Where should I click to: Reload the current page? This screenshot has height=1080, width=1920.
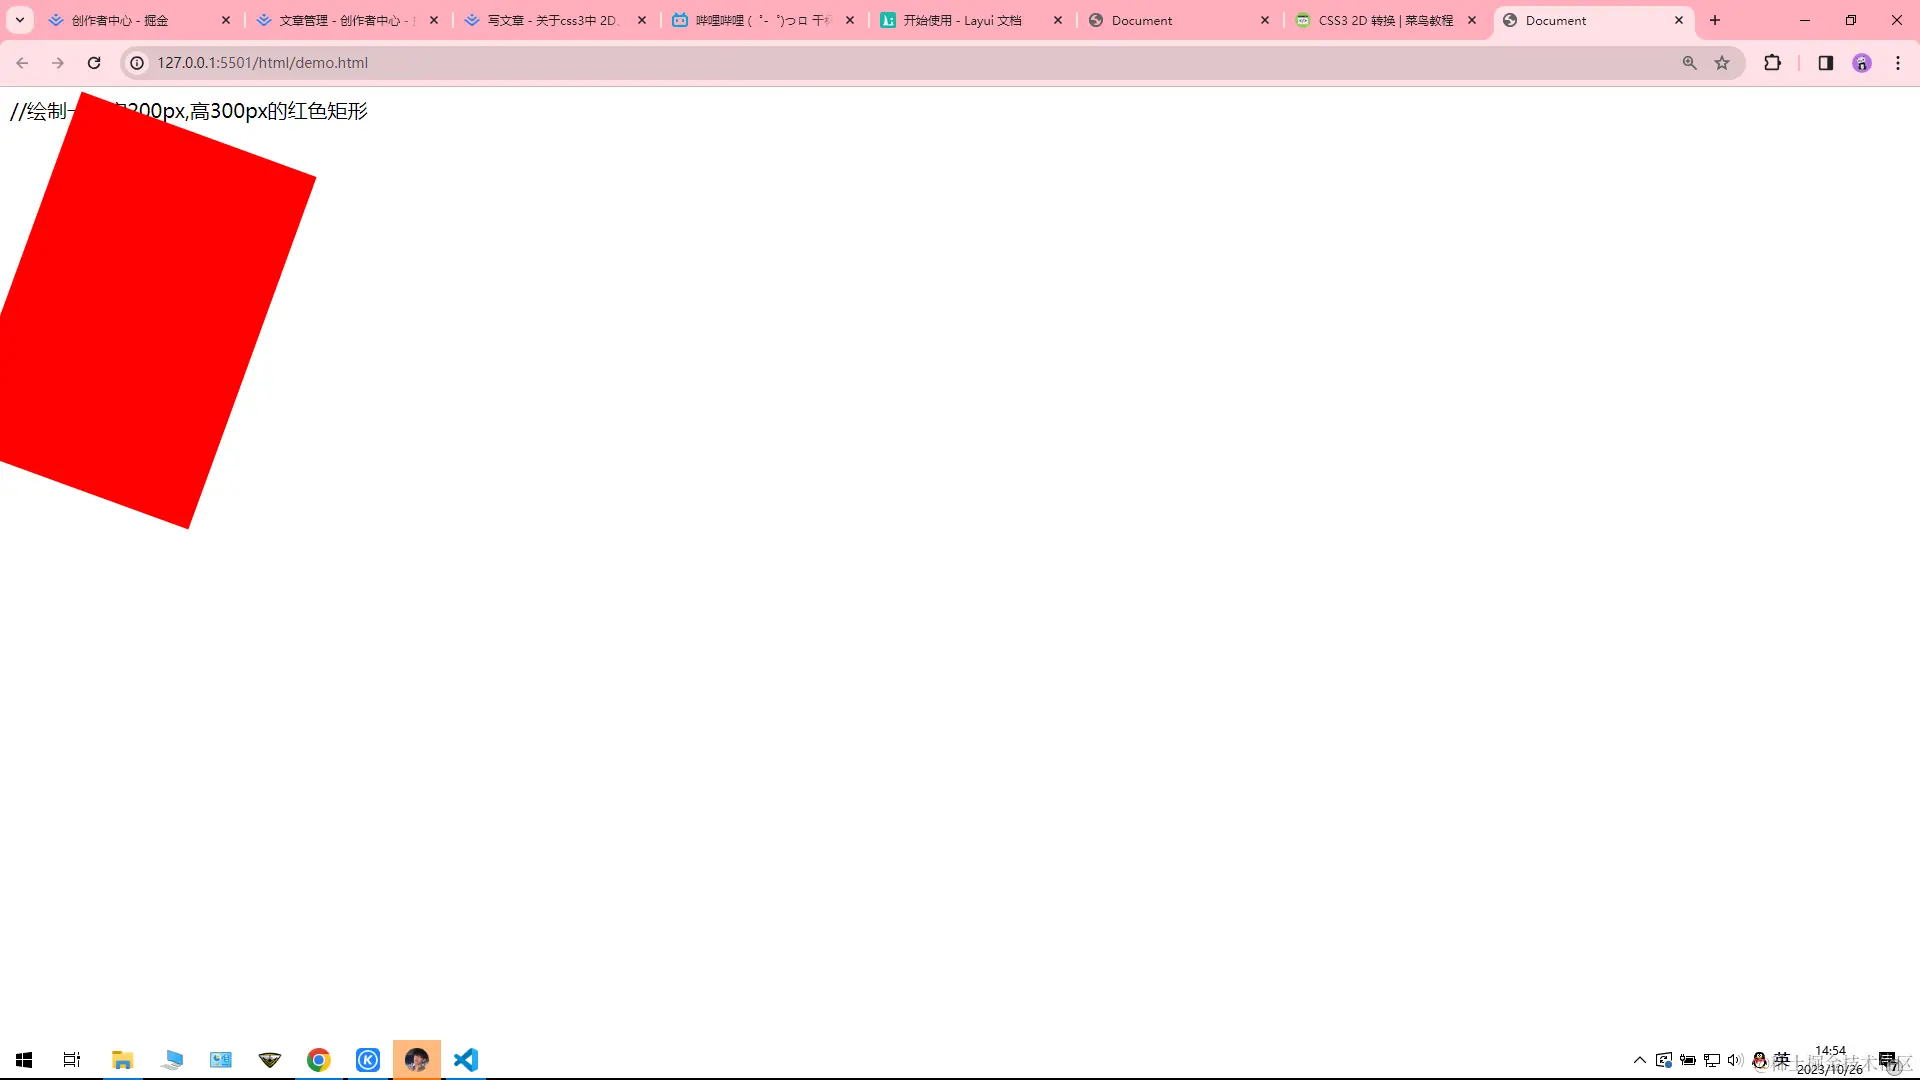click(x=94, y=63)
